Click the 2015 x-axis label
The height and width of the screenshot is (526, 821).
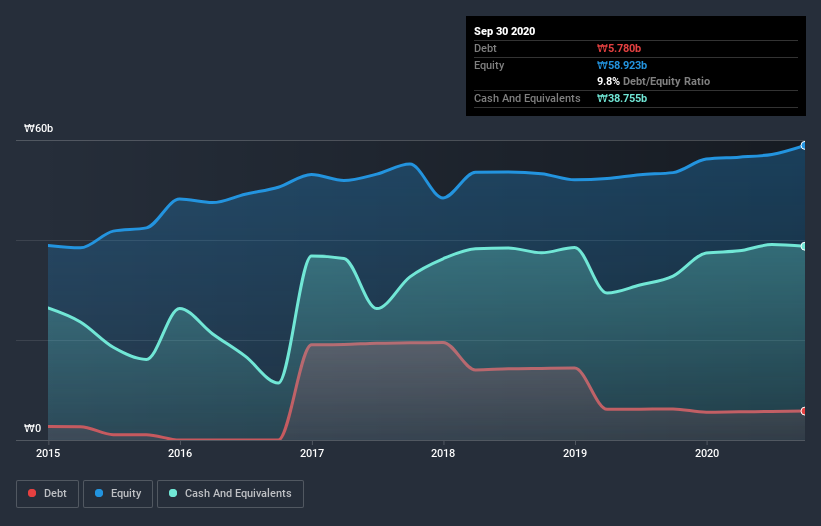pos(48,453)
